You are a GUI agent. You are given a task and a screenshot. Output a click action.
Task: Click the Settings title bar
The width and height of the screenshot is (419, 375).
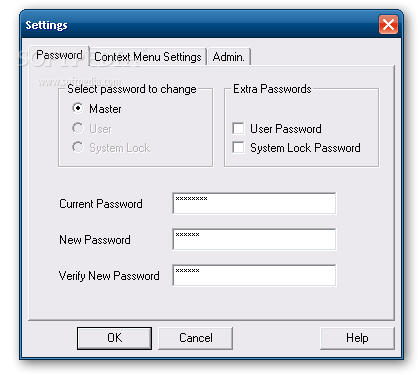coord(200,25)
